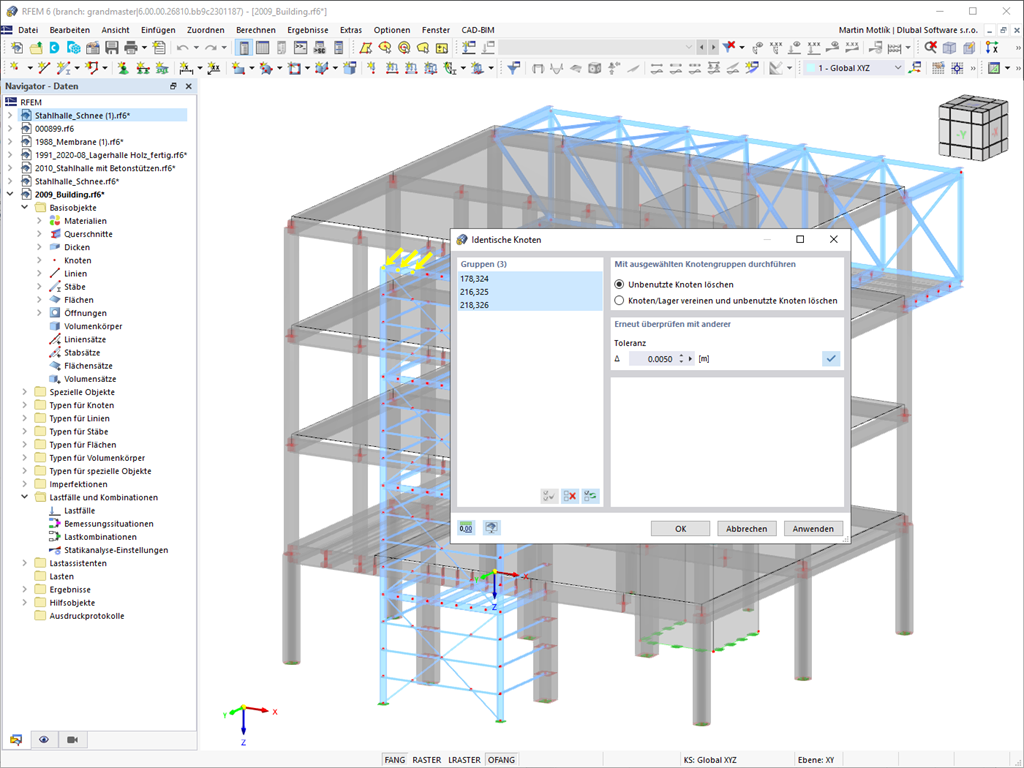The width and height of the screenshot is (1024, 768).
Task: Expand the Querschnitte tree node
Action: pos(39,234)
